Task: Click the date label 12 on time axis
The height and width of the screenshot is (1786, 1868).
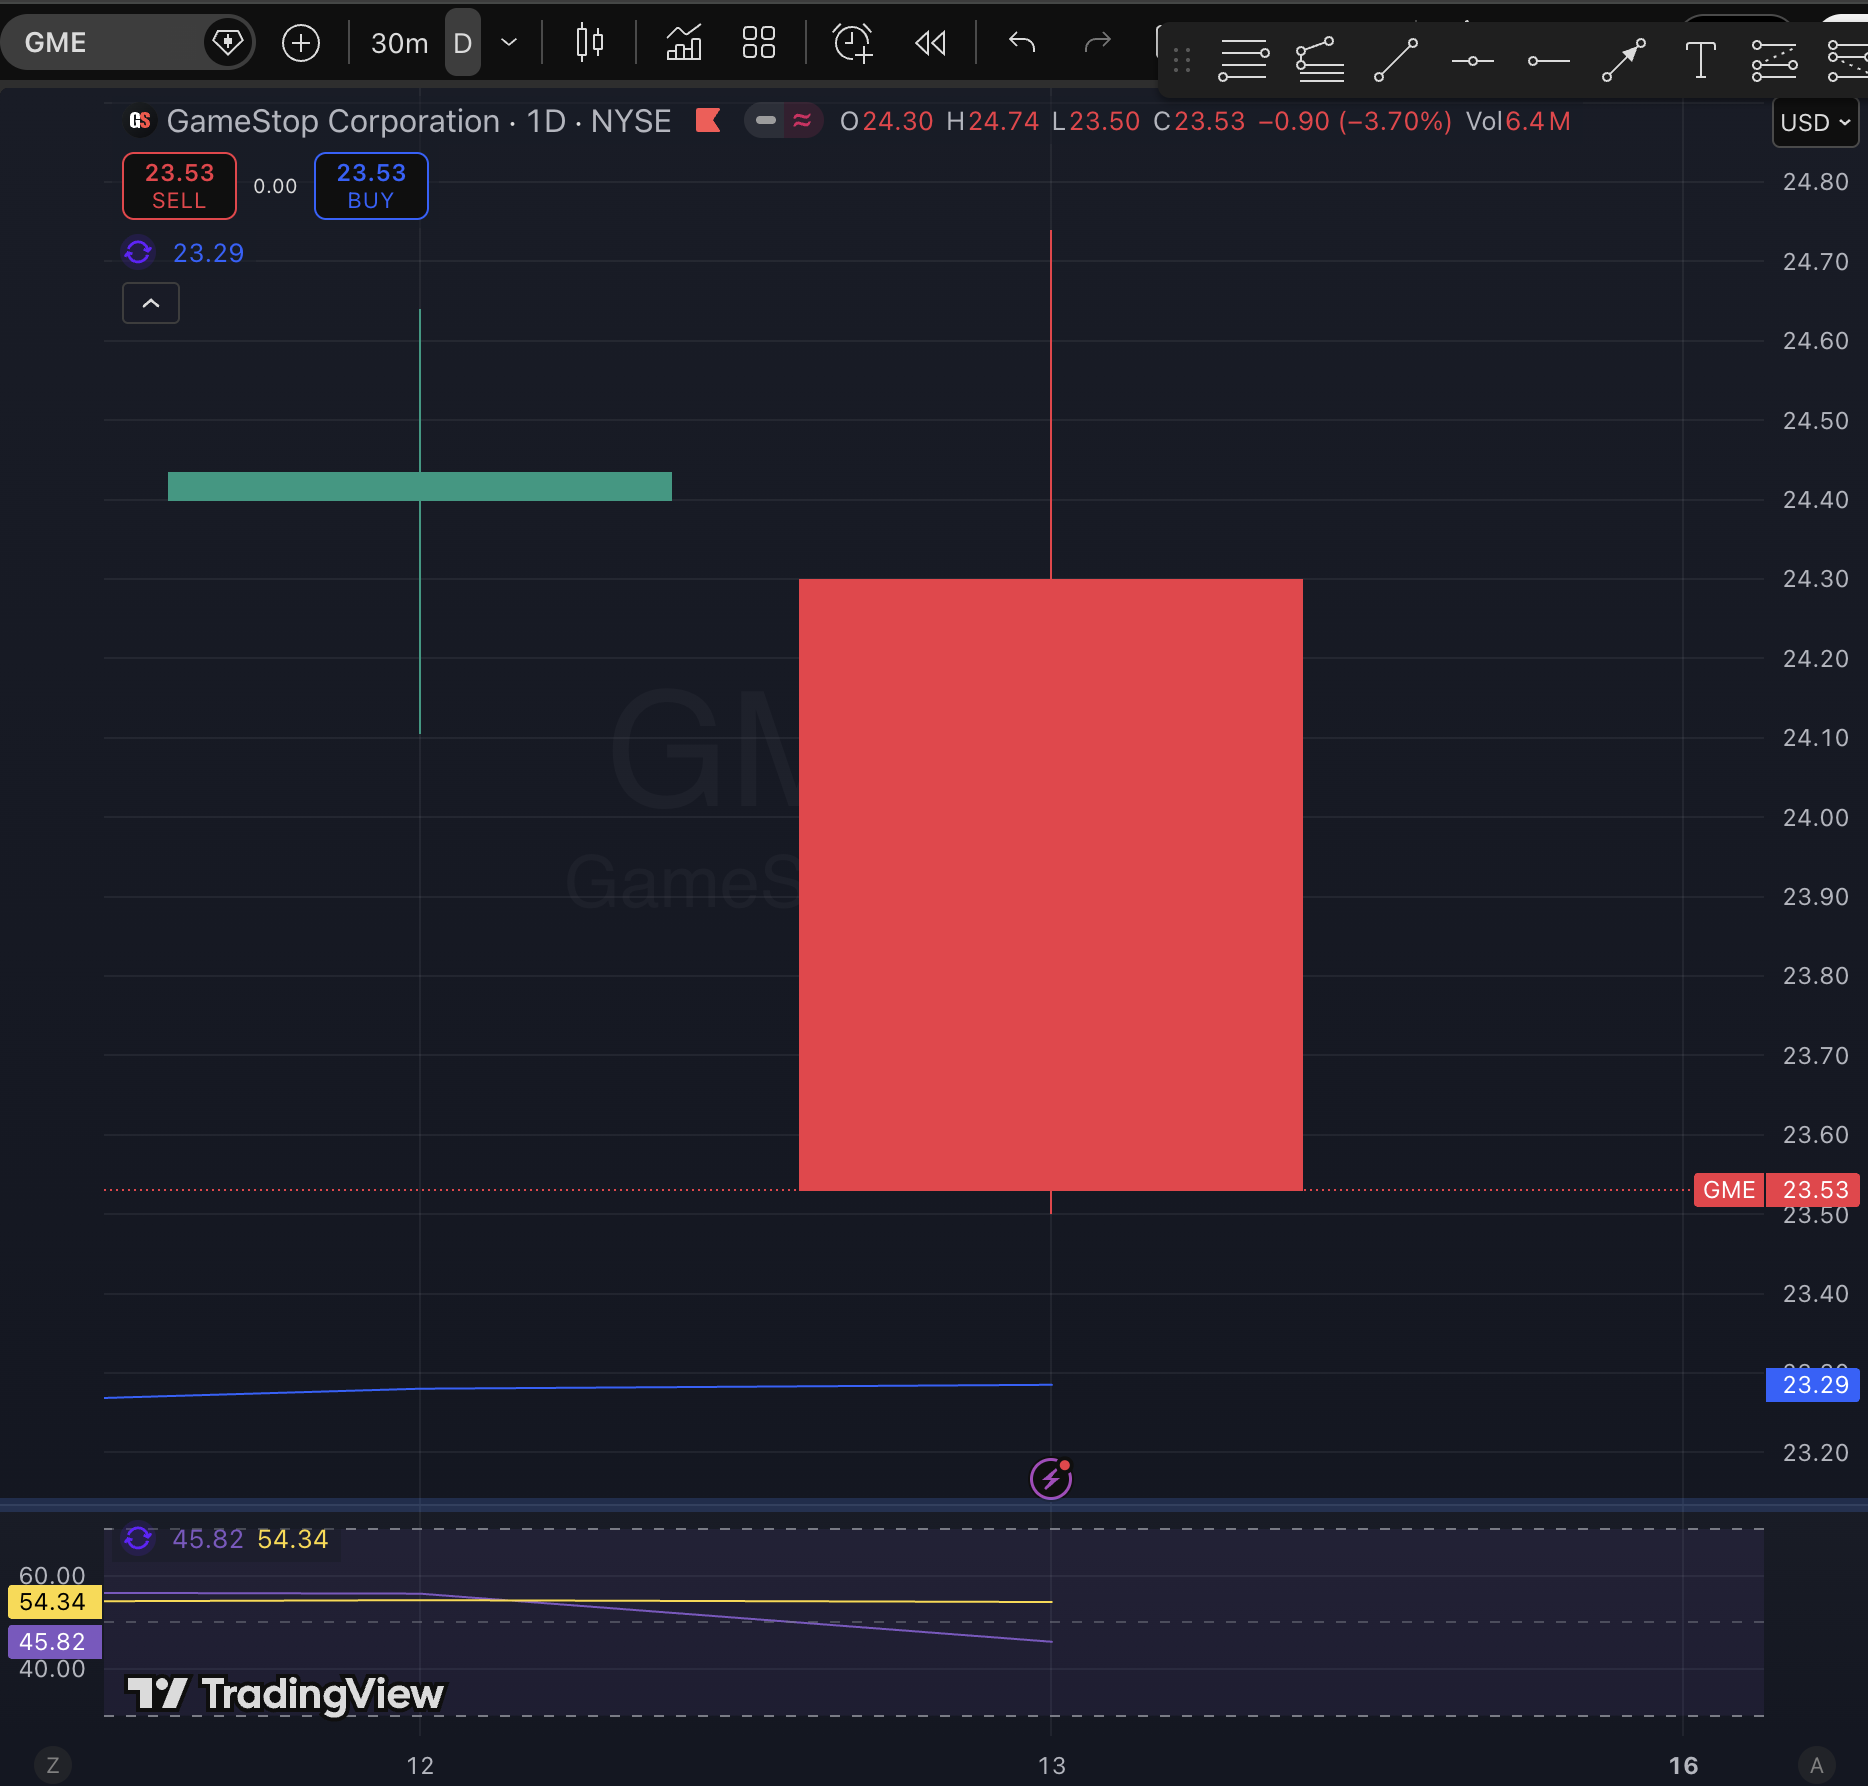Action: [x=420, y=1766]
